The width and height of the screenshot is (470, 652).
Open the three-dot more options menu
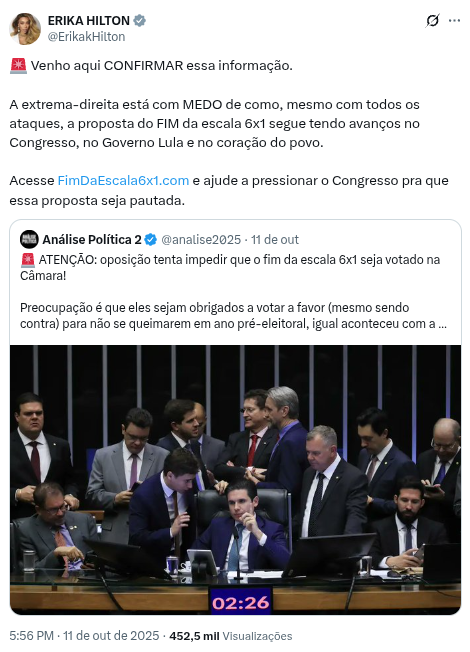click(454, 20)
